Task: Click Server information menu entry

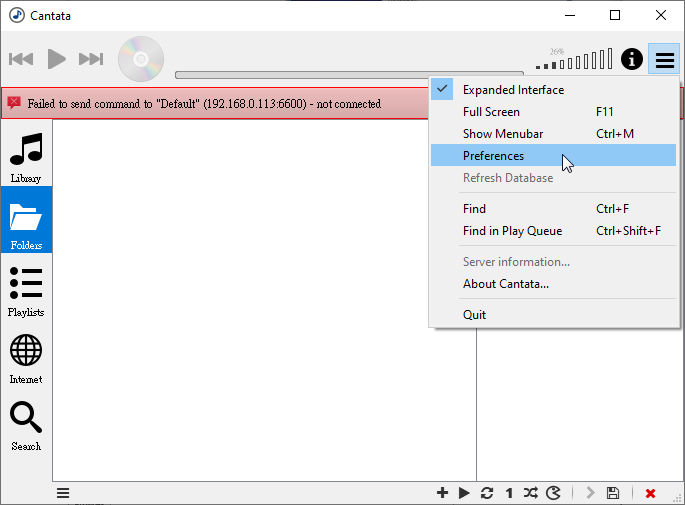Action: tap(553, 262)
